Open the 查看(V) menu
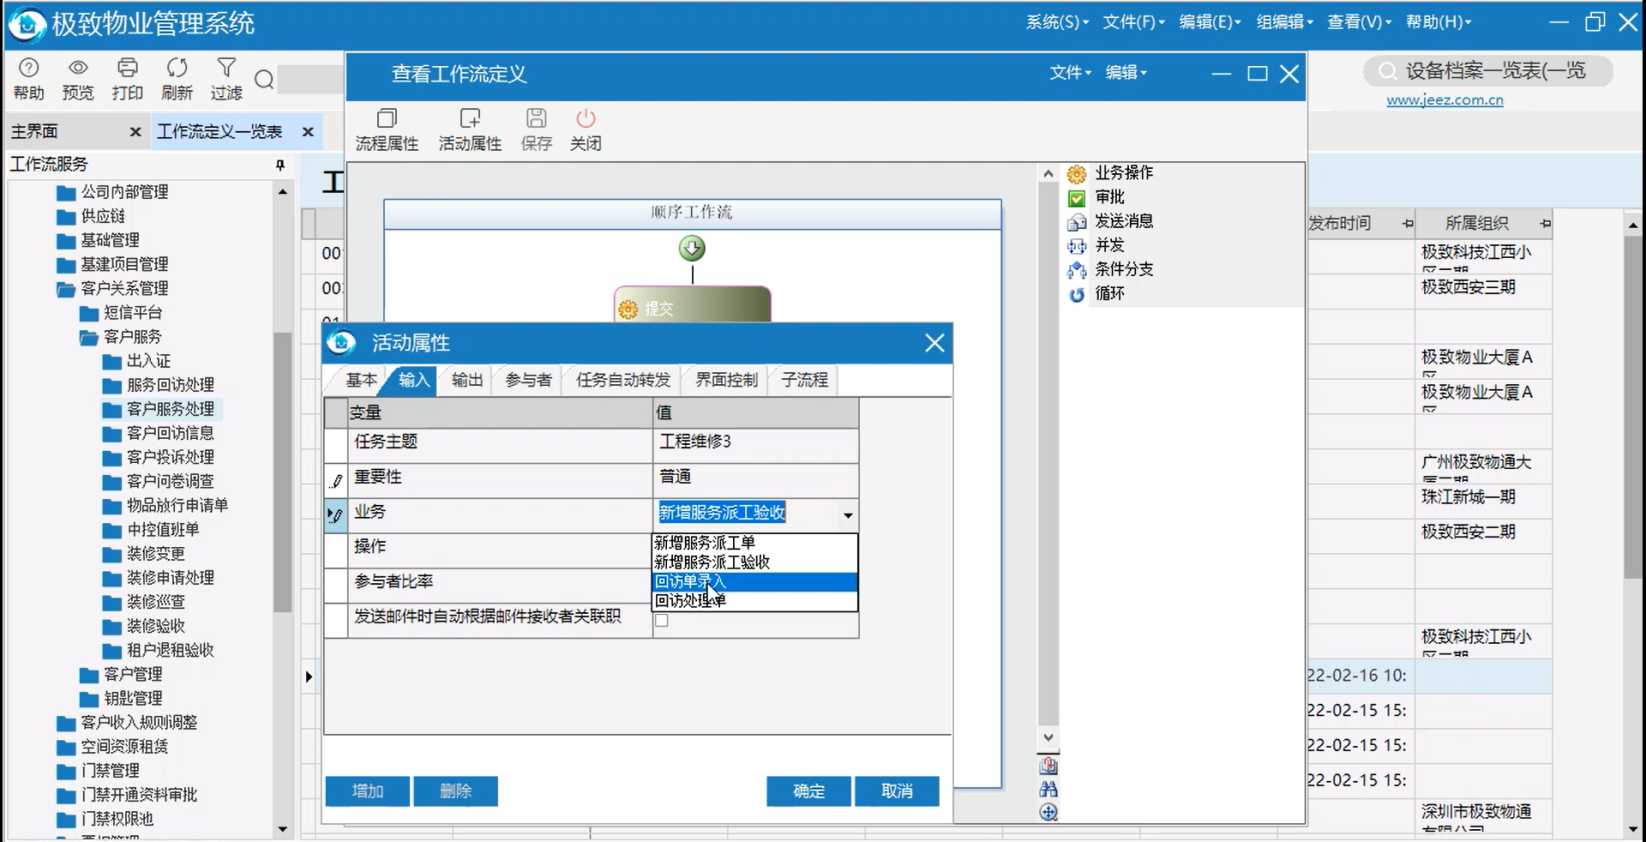Viewport: 1646px width, 842px height. [x=1359, y=22]
